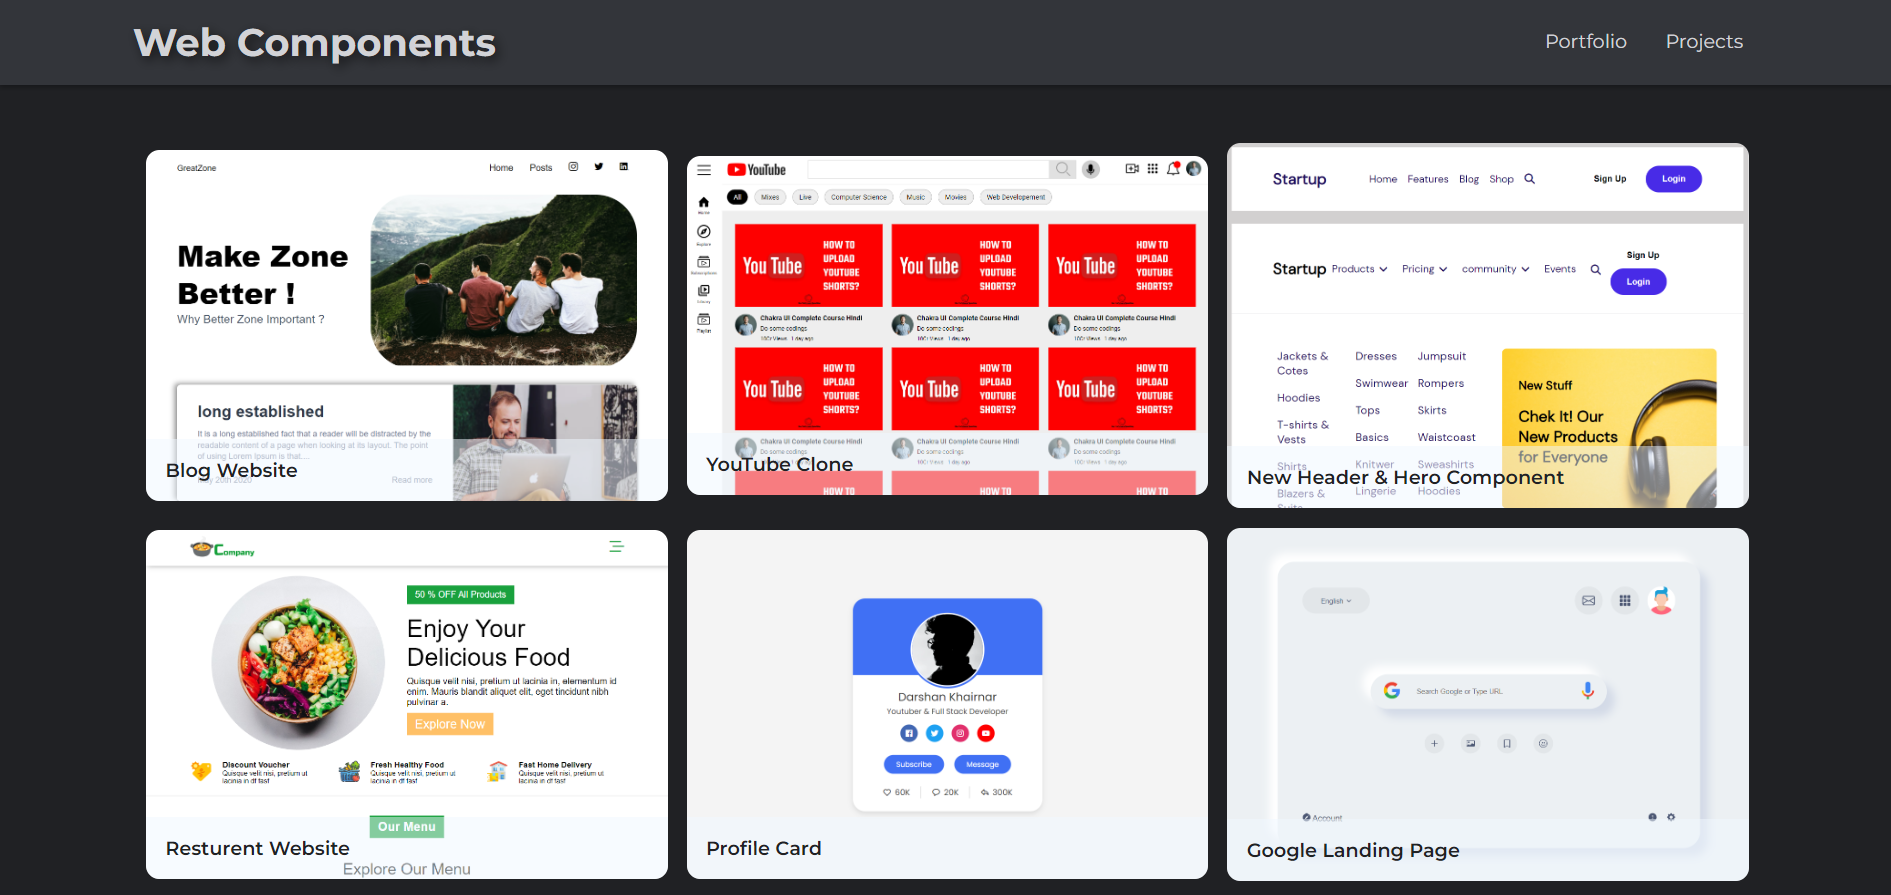This screenshot has height=895, width=1891.
Task: Open the Blog Website project card
Action: [407, 325]
